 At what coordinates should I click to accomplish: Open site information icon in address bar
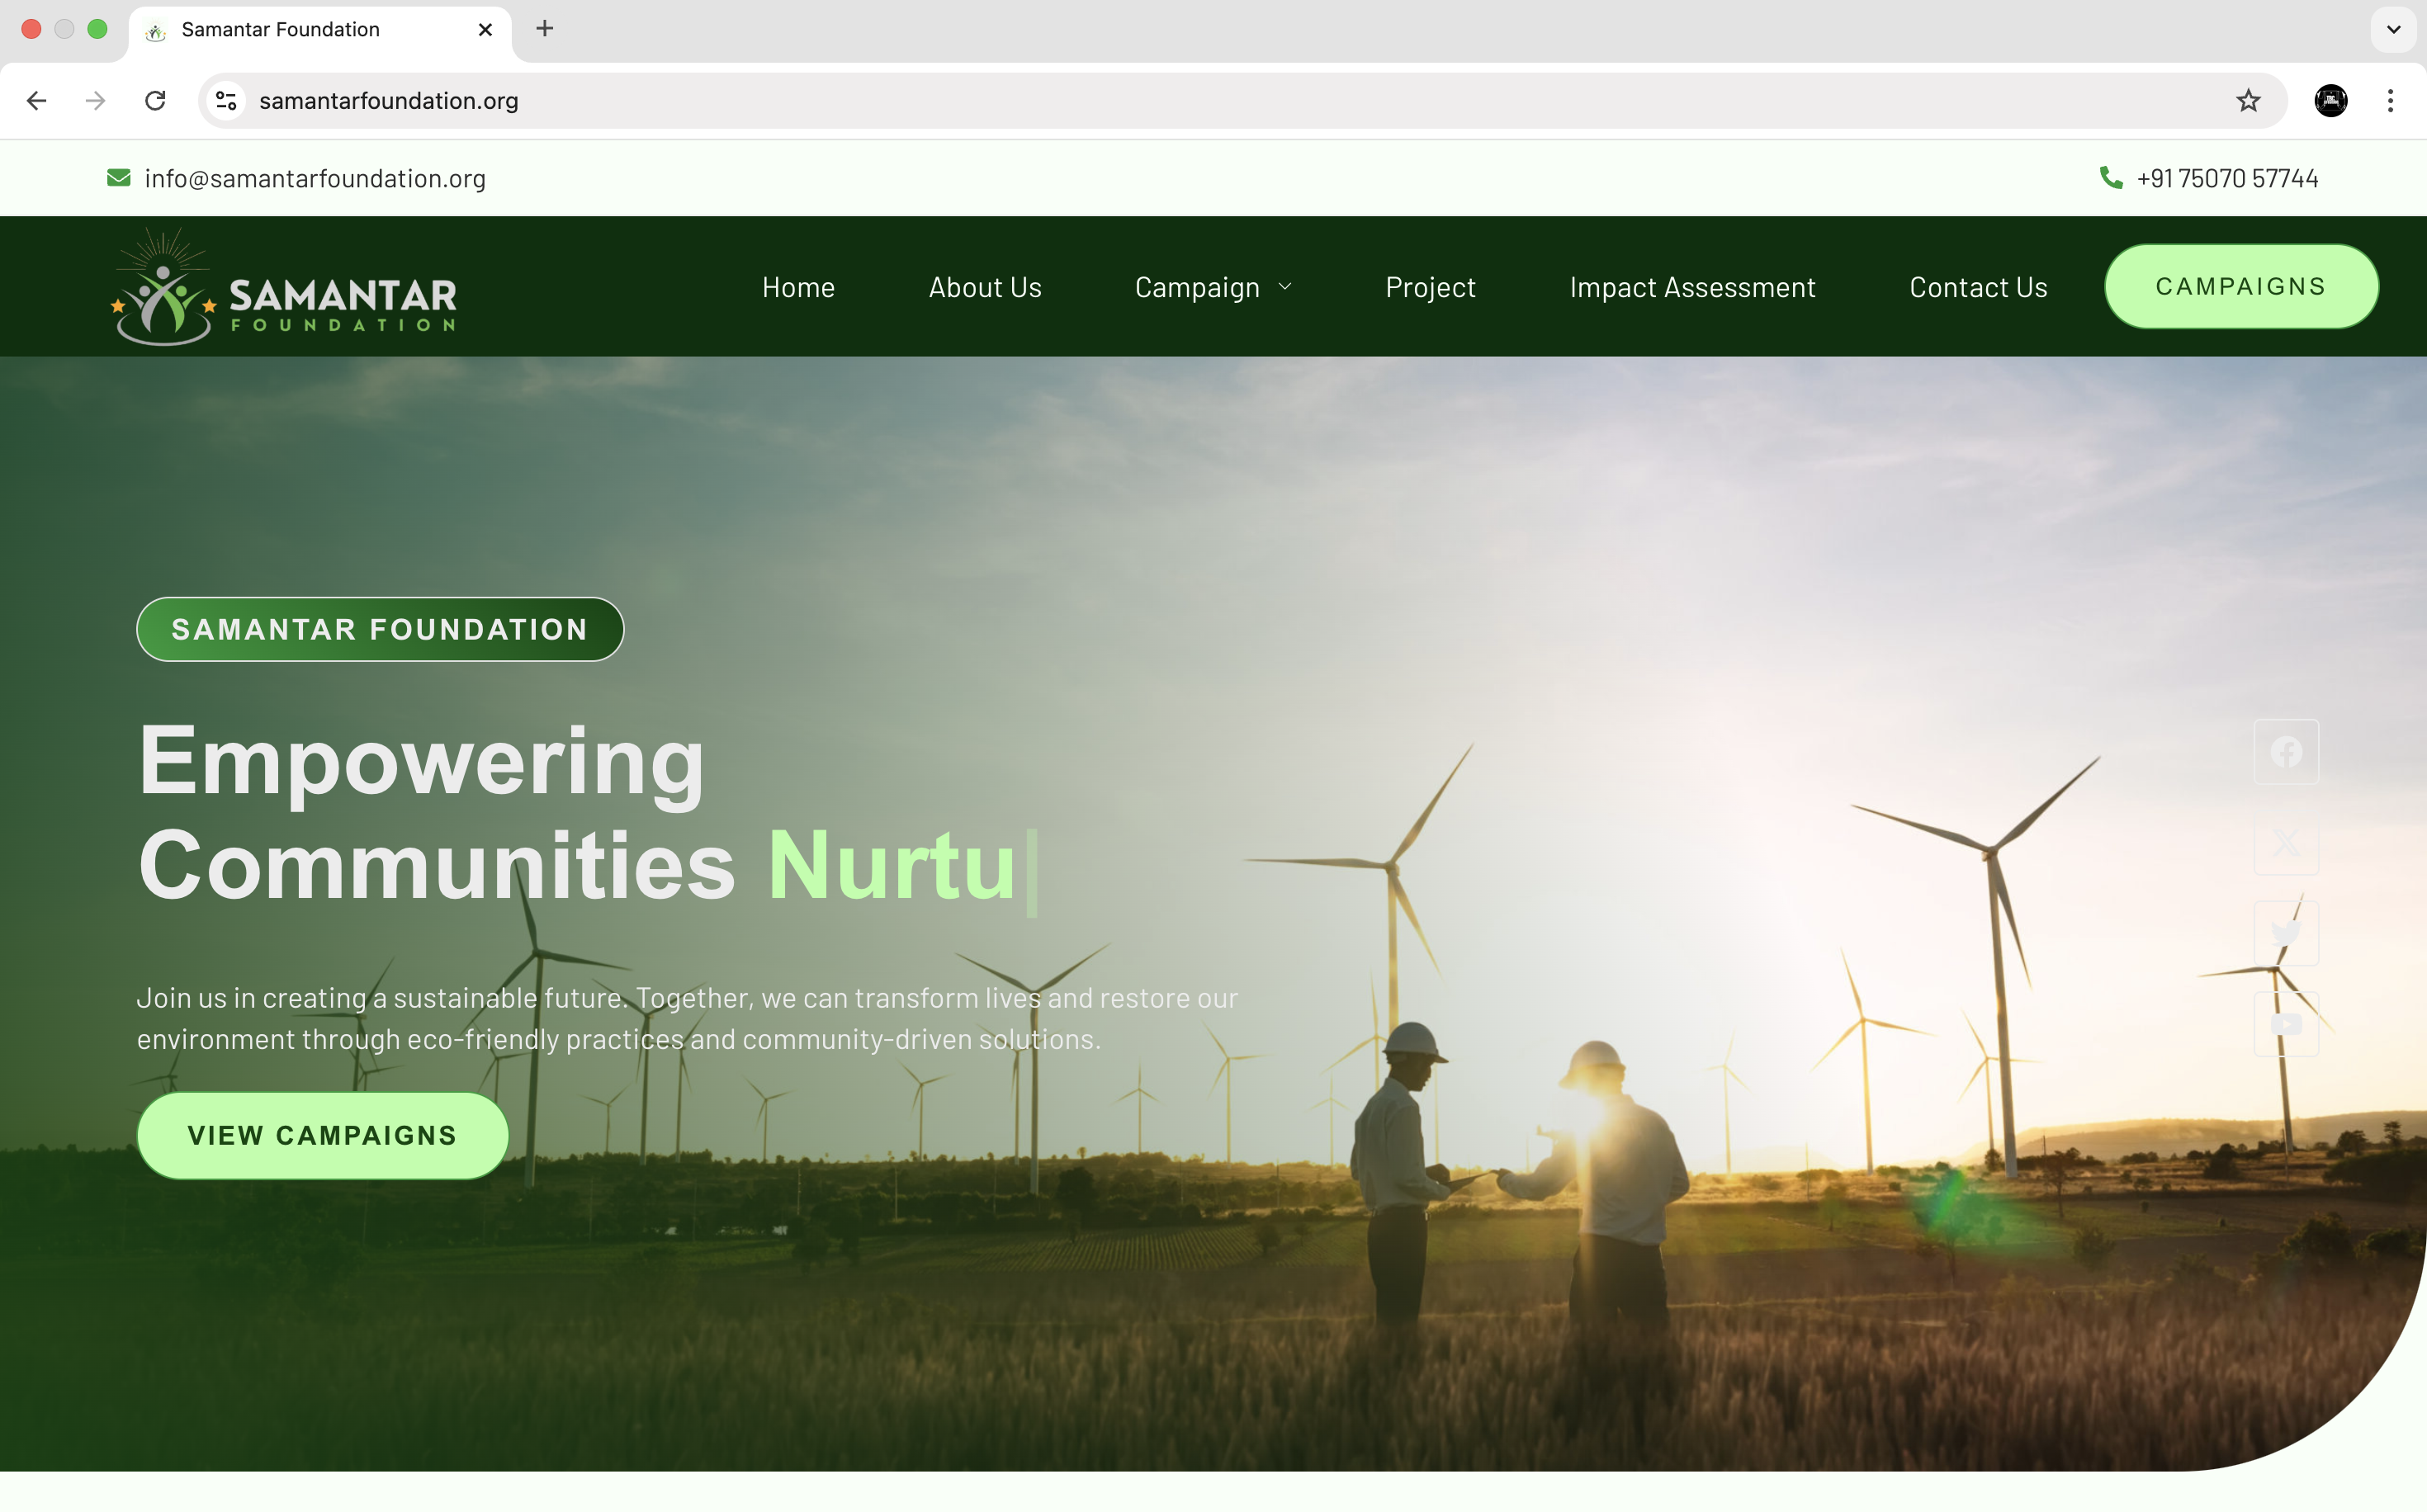click(227, 100)
